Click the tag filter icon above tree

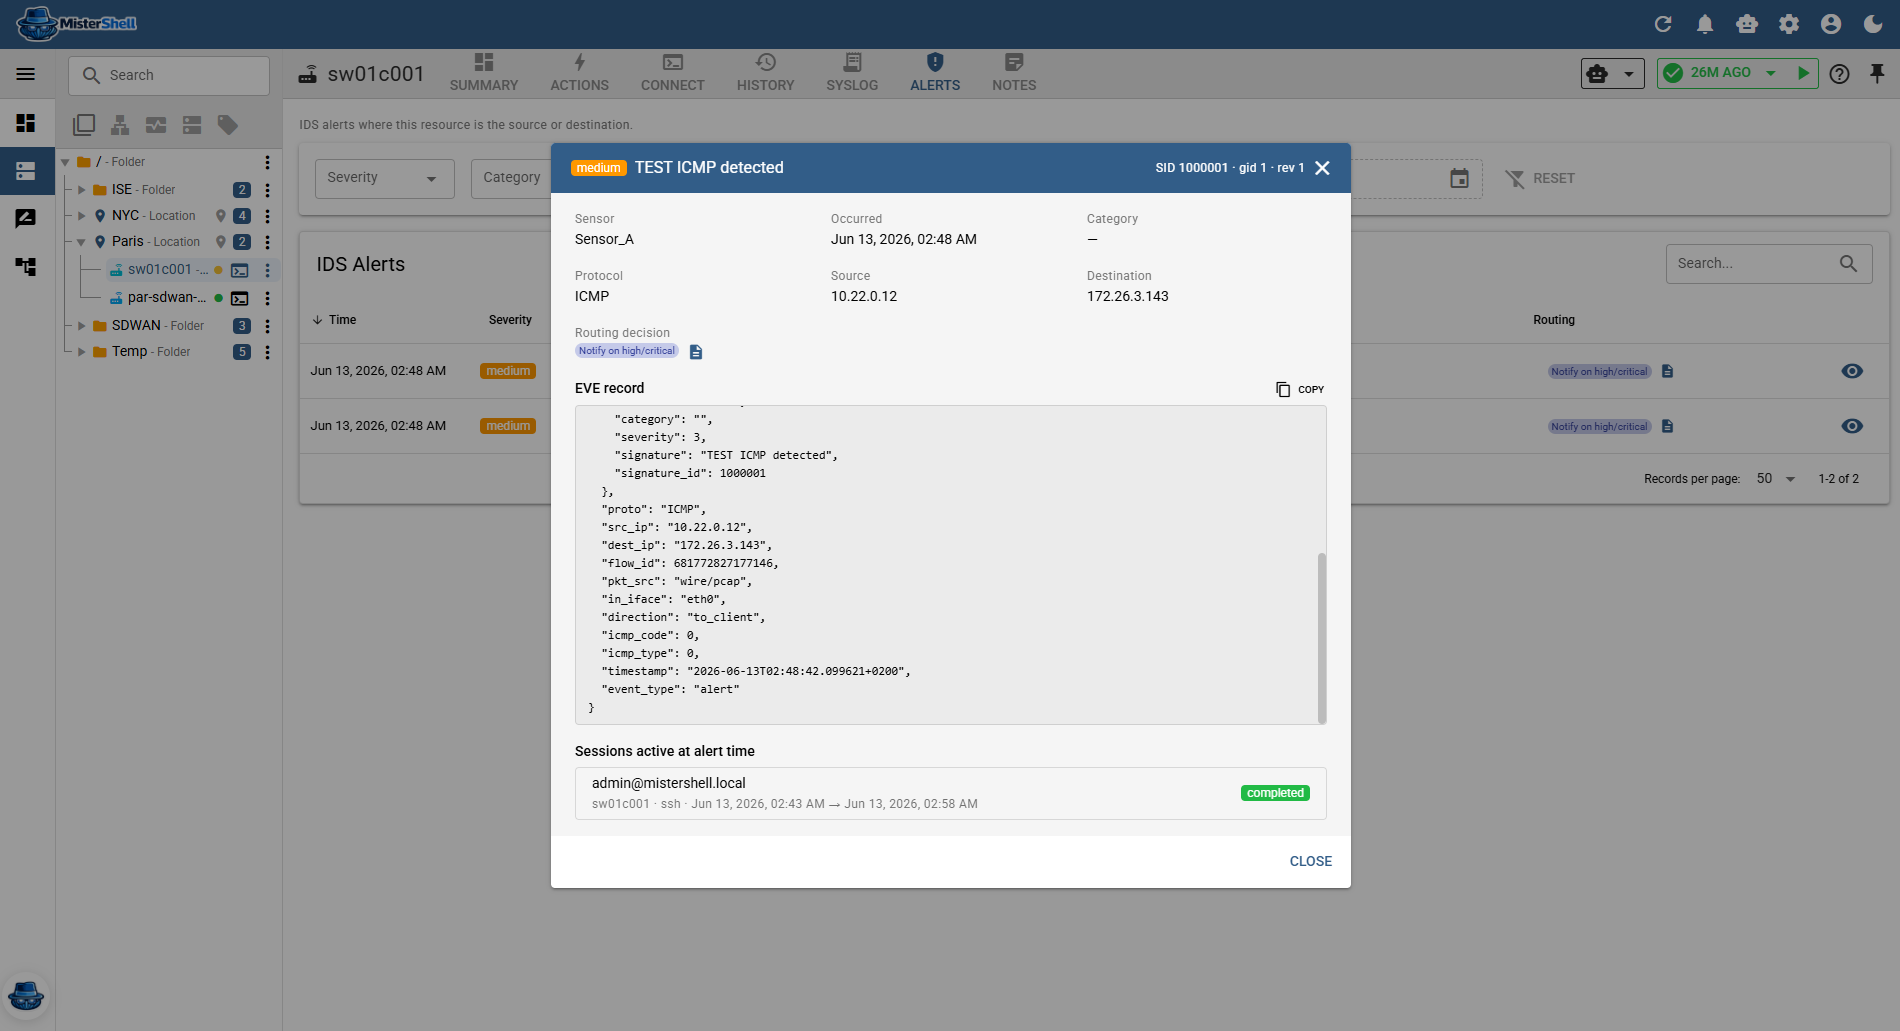point(228,125)
